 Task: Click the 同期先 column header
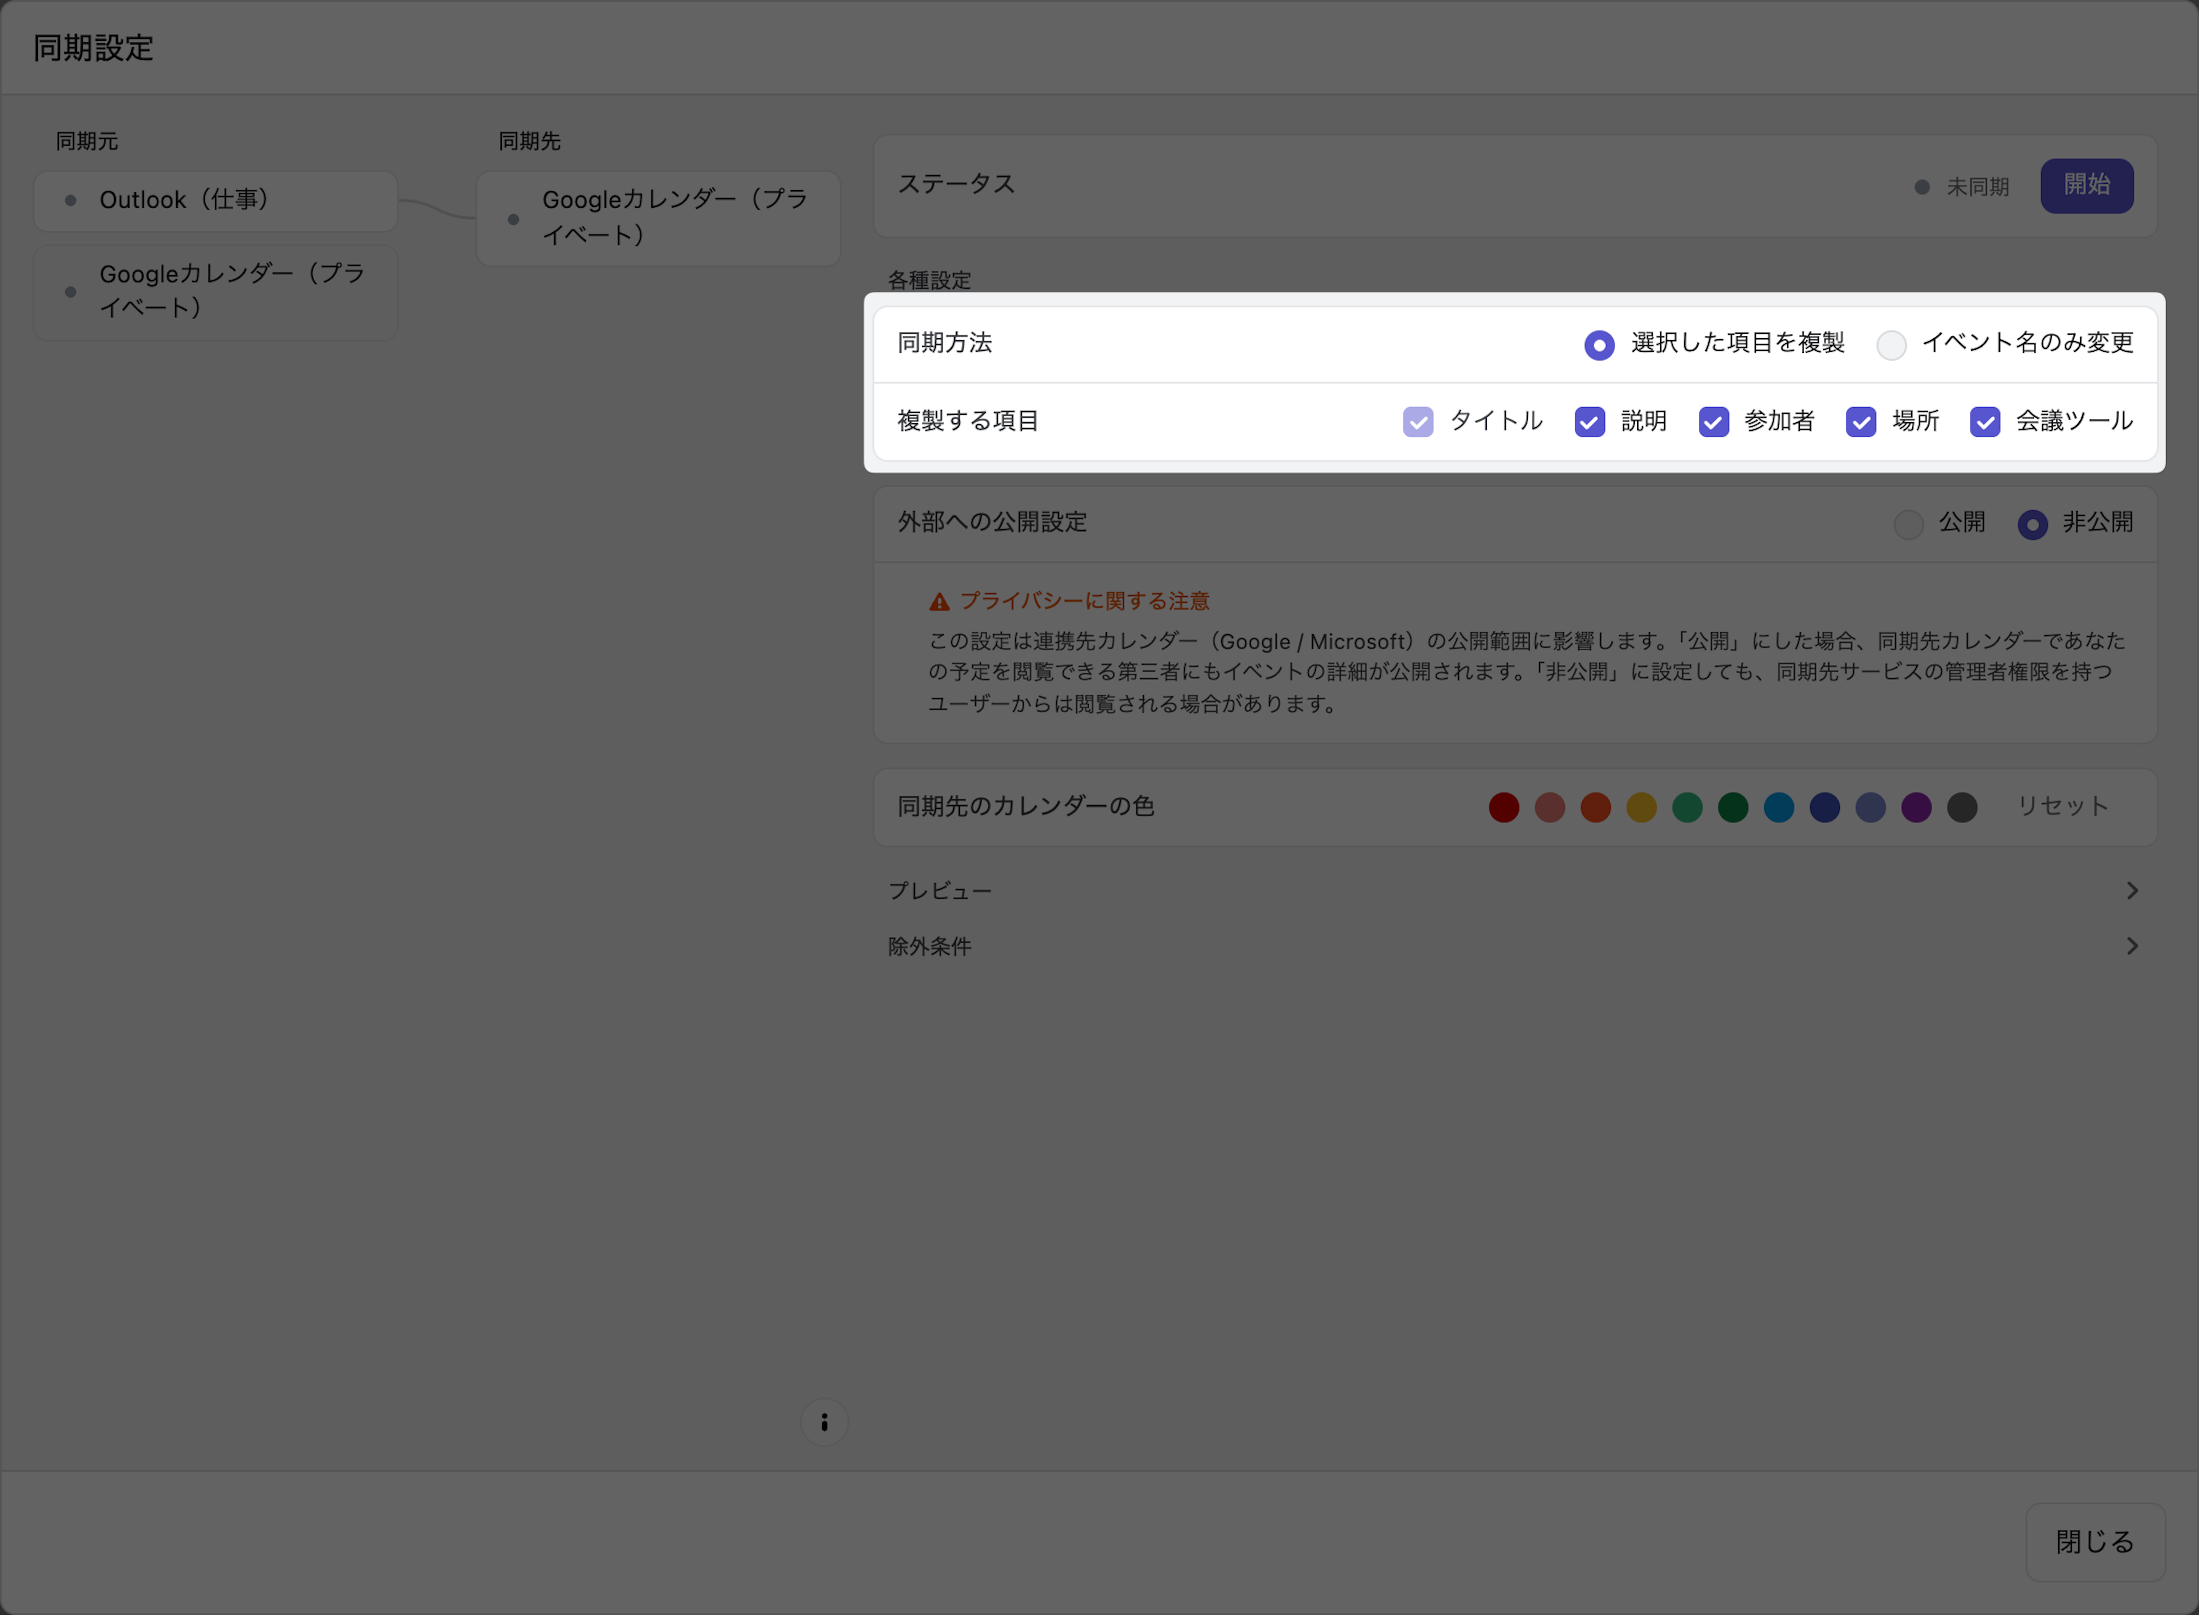click(529, 141)
